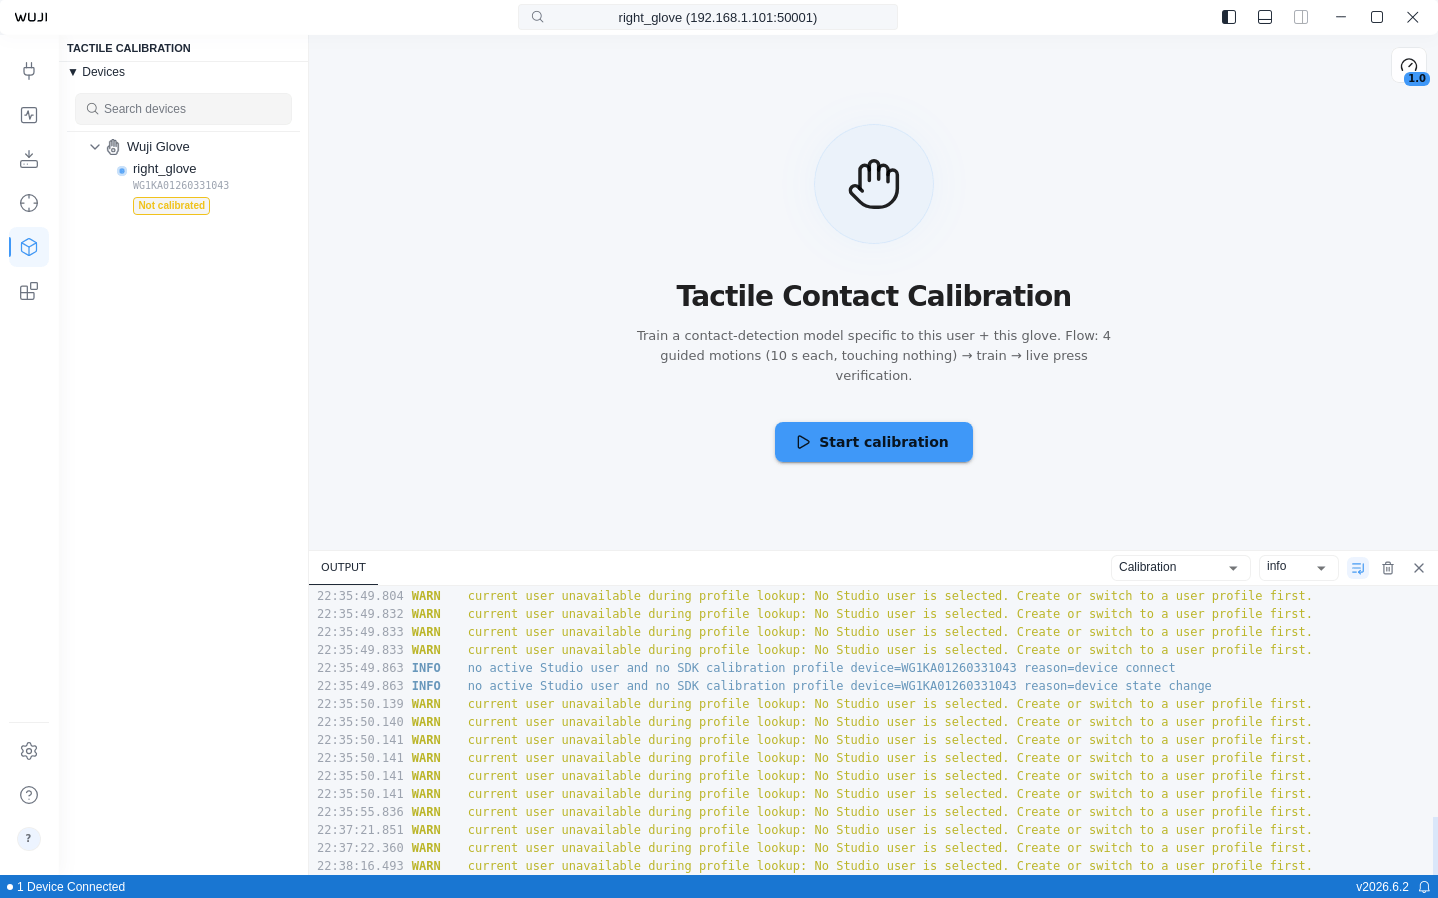Click the large hand calibration graphic
The height and width of the screenshot is (898, 1438).
[874, 184]
